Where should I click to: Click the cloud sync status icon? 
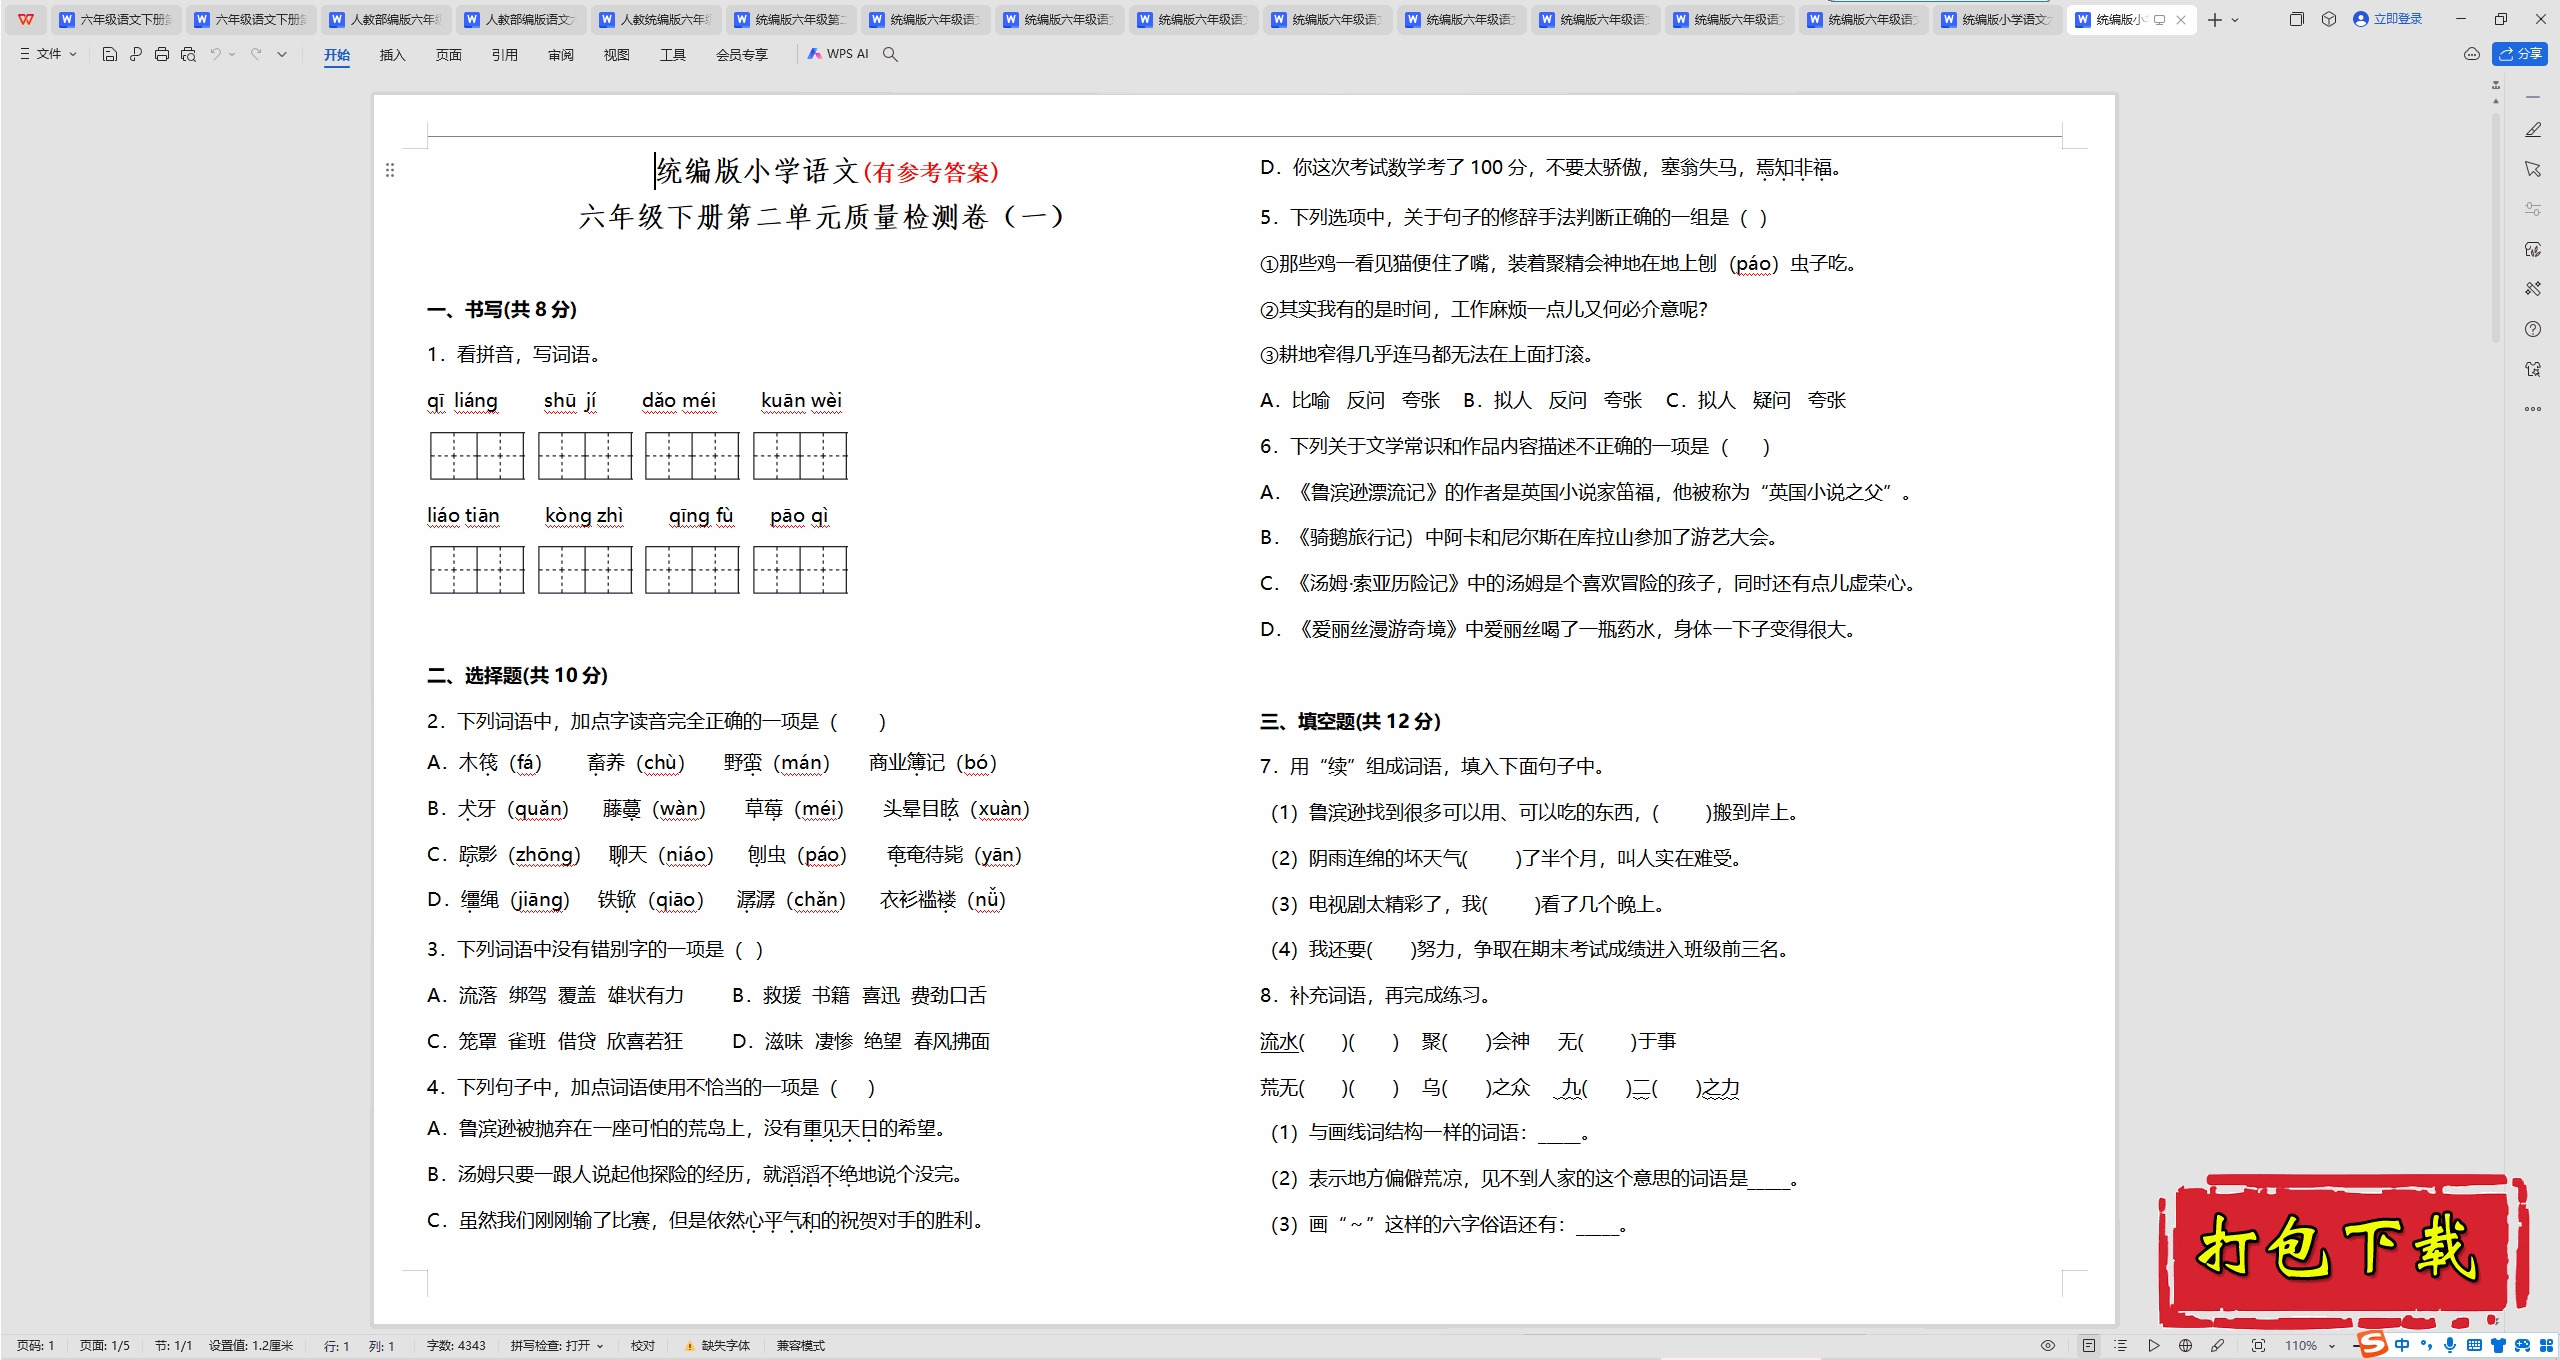[2472, 54]
